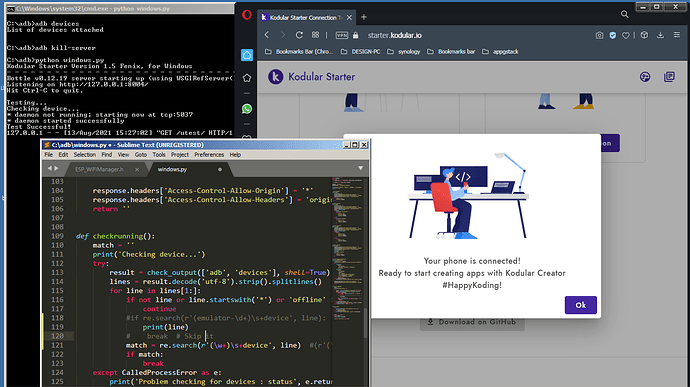This screenshot has height=387, width=690.
Task: Open a new browser tab
Action: click(x=363, y=17)
